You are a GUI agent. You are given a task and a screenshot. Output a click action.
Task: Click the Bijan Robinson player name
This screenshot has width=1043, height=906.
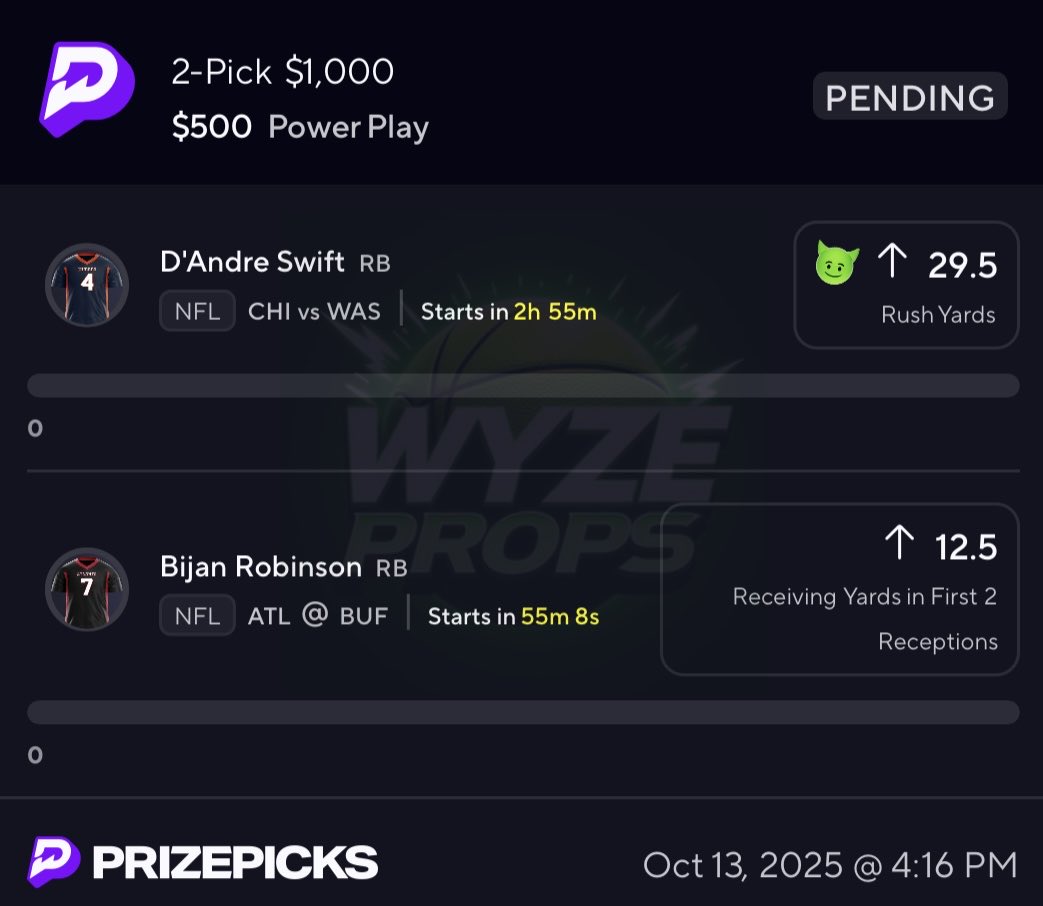pyautogui.click(x=261, y=567)
